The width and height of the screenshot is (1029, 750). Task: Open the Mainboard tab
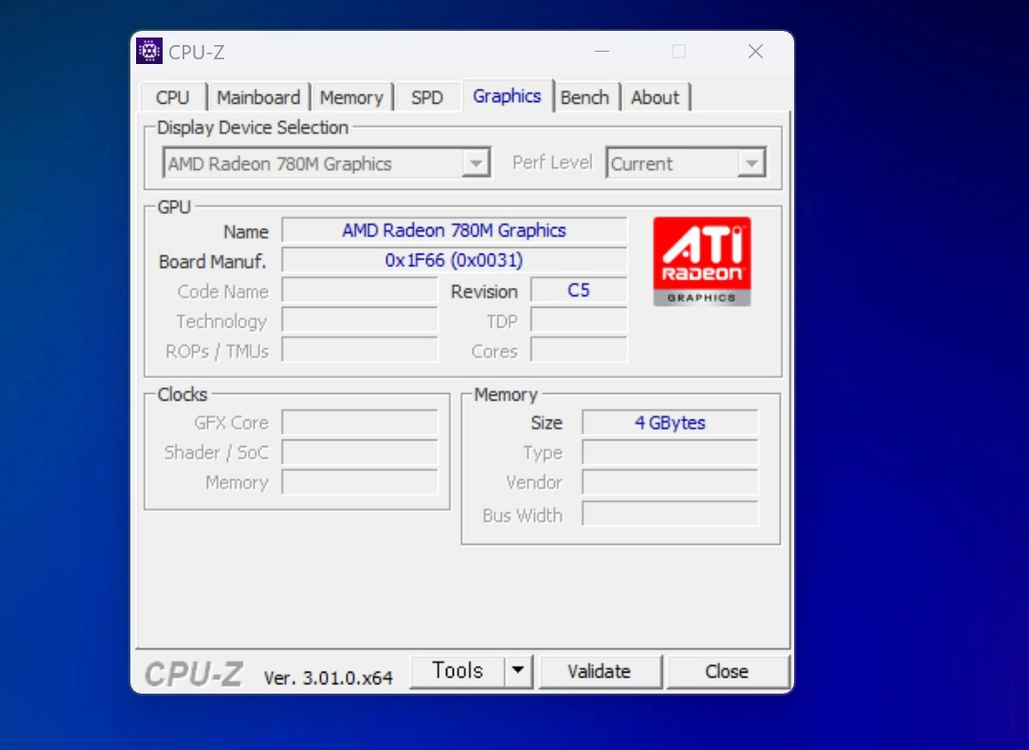tap(259, 97)
